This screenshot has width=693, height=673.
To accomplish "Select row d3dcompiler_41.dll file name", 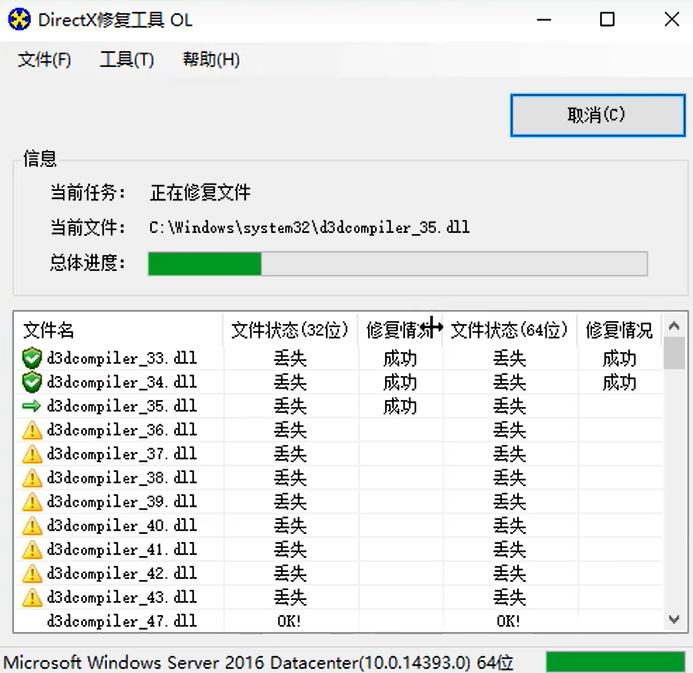I will tap(122, 549).
